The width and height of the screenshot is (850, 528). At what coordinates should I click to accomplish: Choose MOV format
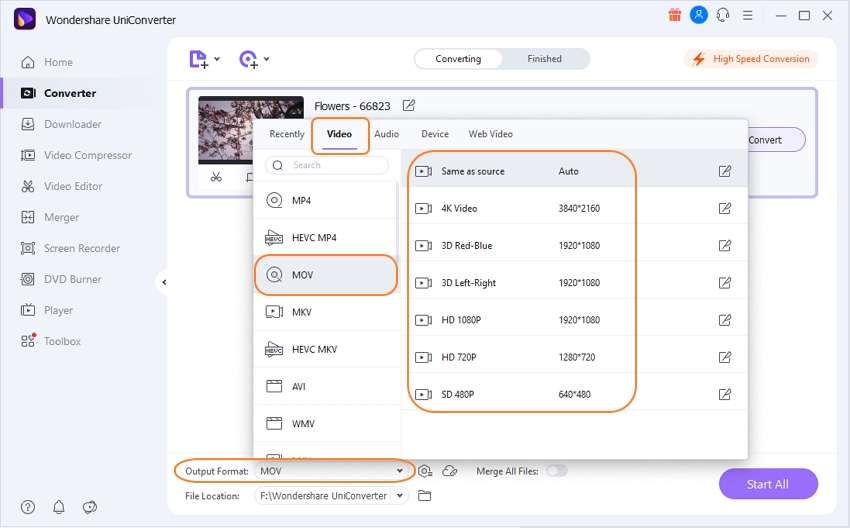click(326, 275)
